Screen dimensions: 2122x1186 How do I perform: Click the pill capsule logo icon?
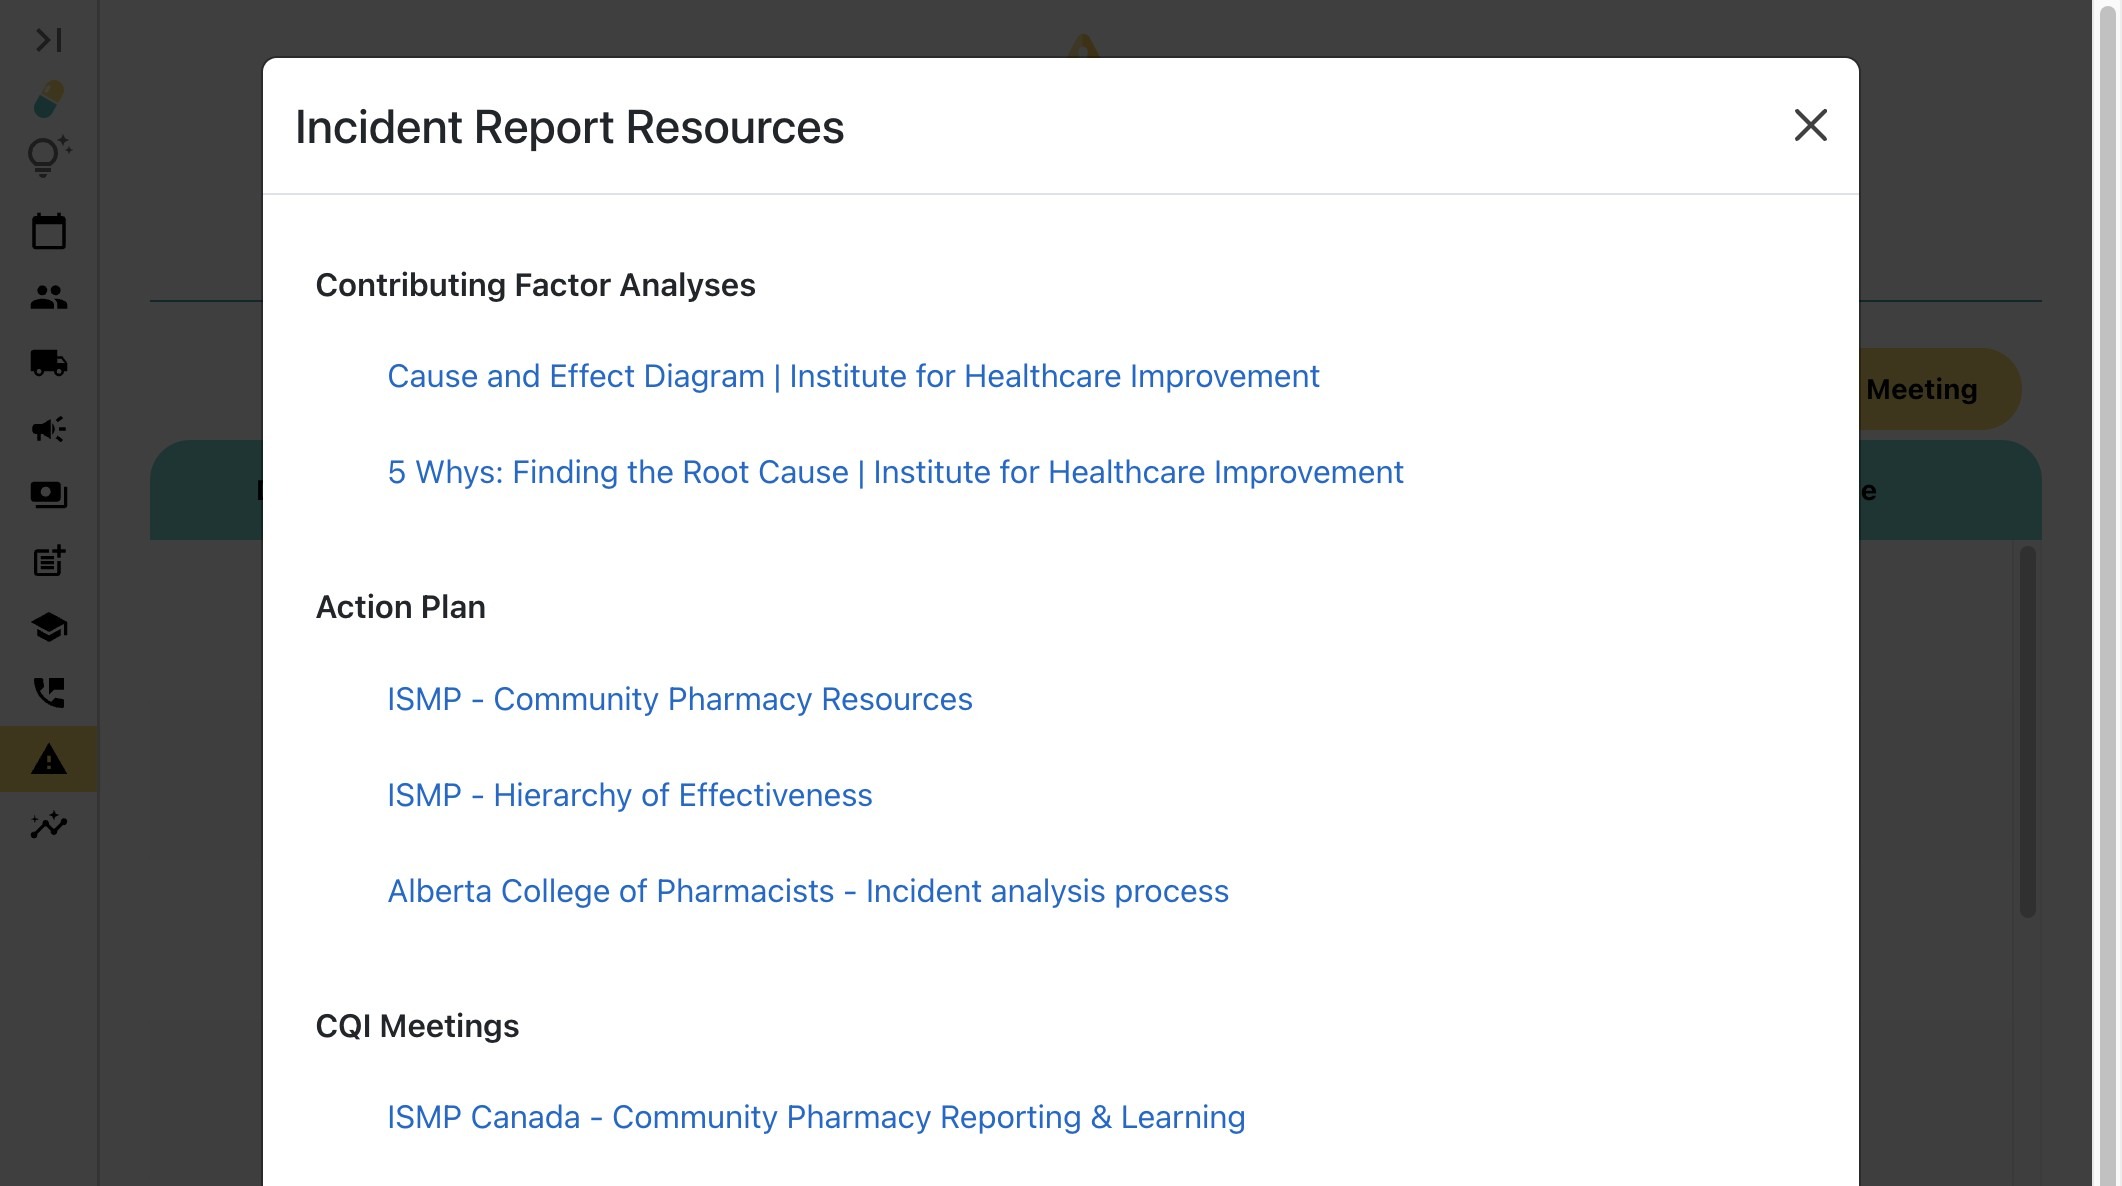point(48,99)
